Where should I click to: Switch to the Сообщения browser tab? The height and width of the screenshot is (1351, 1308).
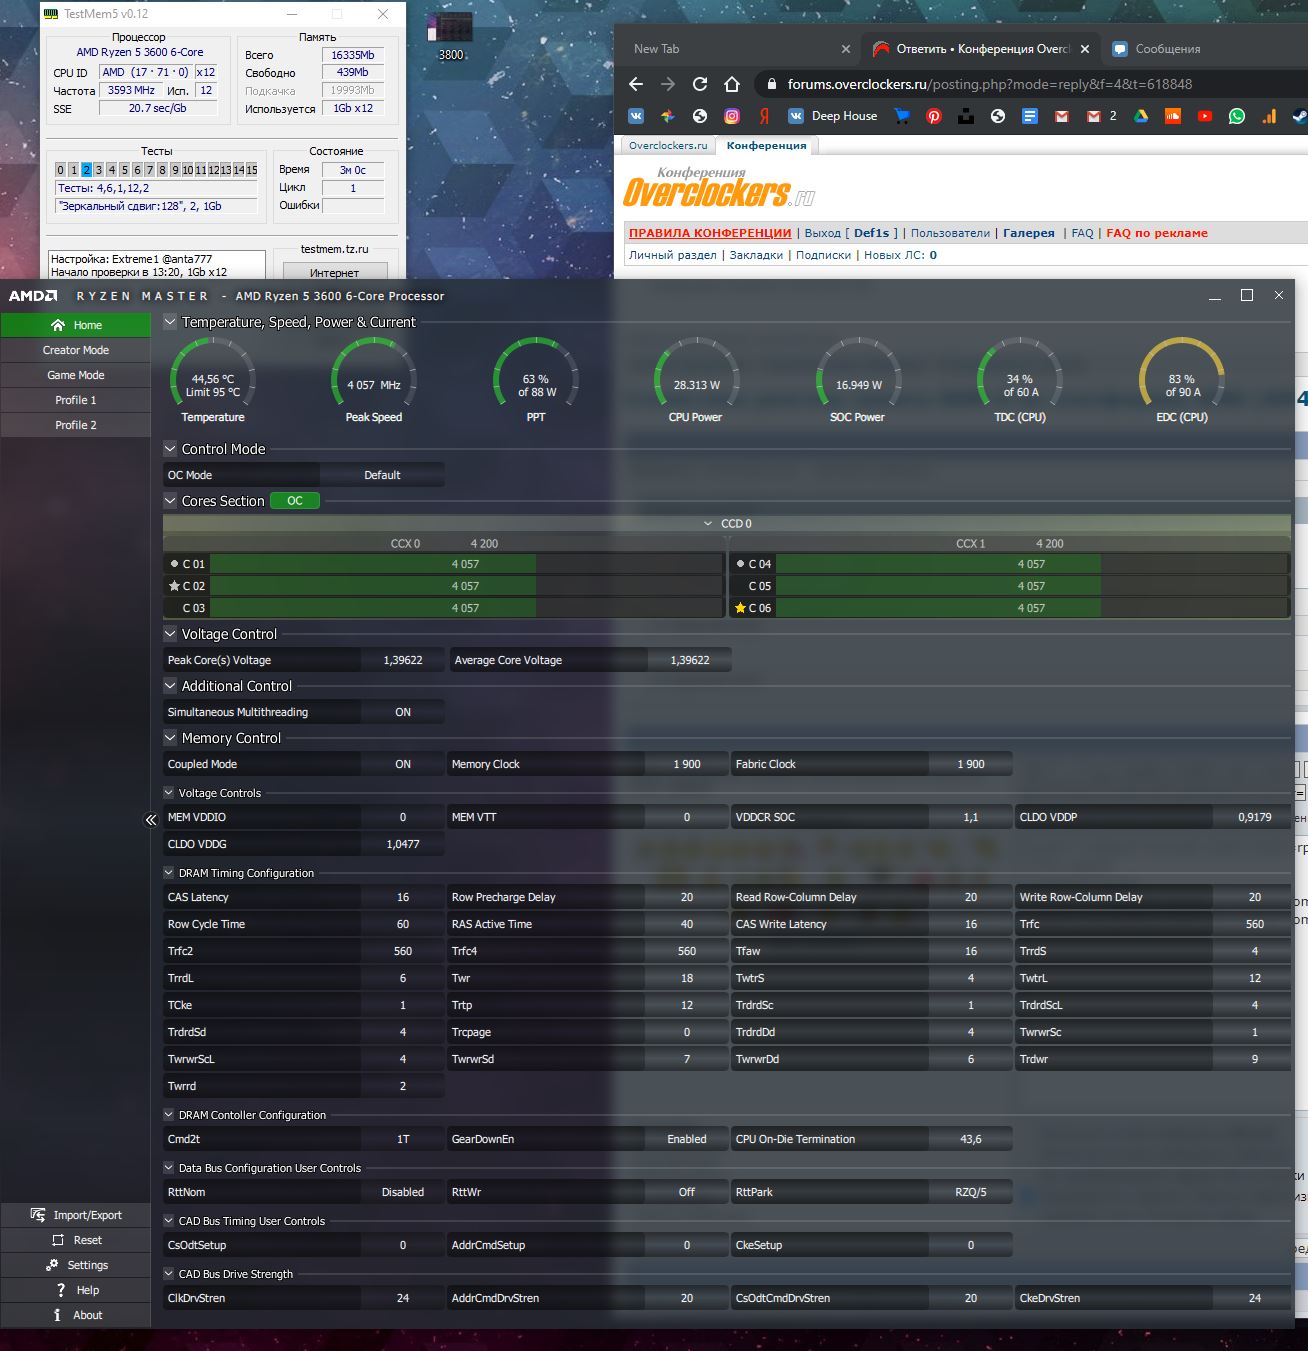1200,48
